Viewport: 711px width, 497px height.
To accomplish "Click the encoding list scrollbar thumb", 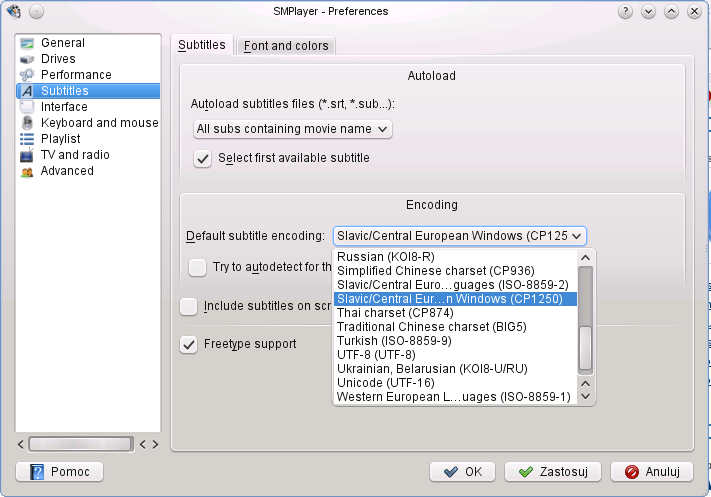I will pos(585,348).
